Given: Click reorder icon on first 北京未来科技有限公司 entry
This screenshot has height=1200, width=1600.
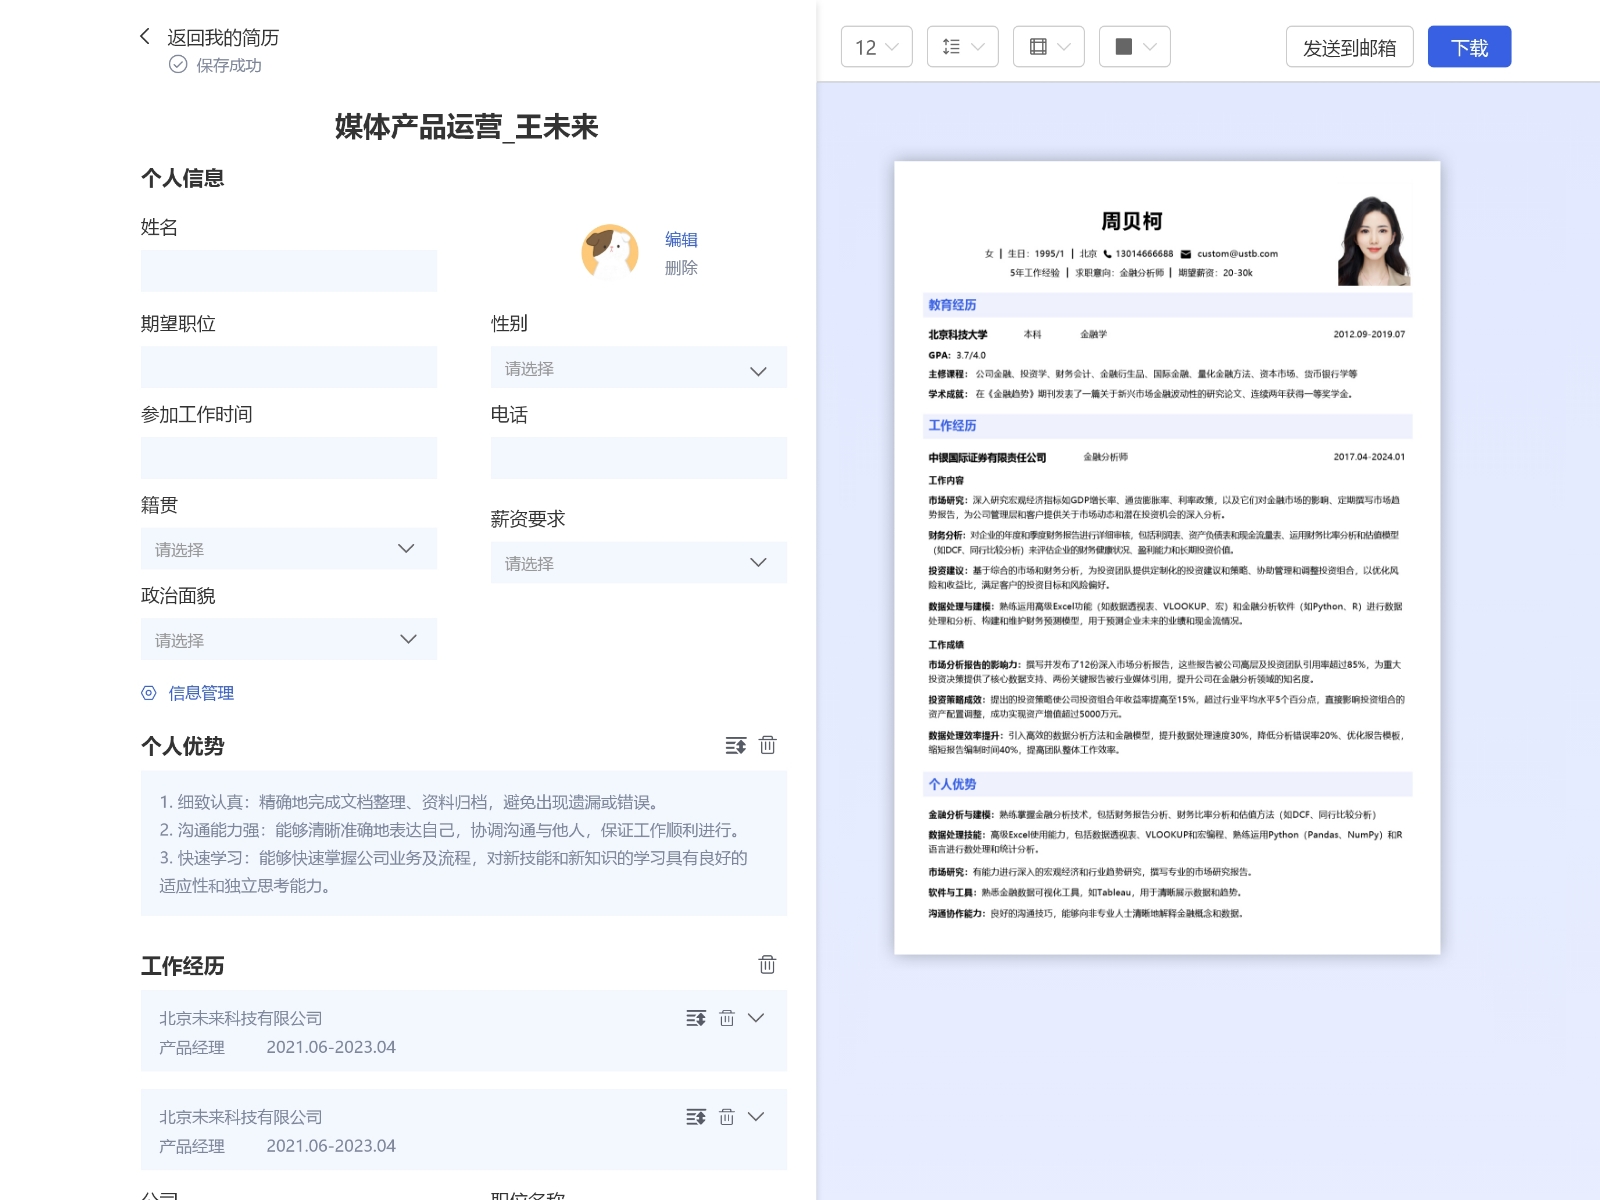Looking at the screenshot, I should click(696, 1018).
